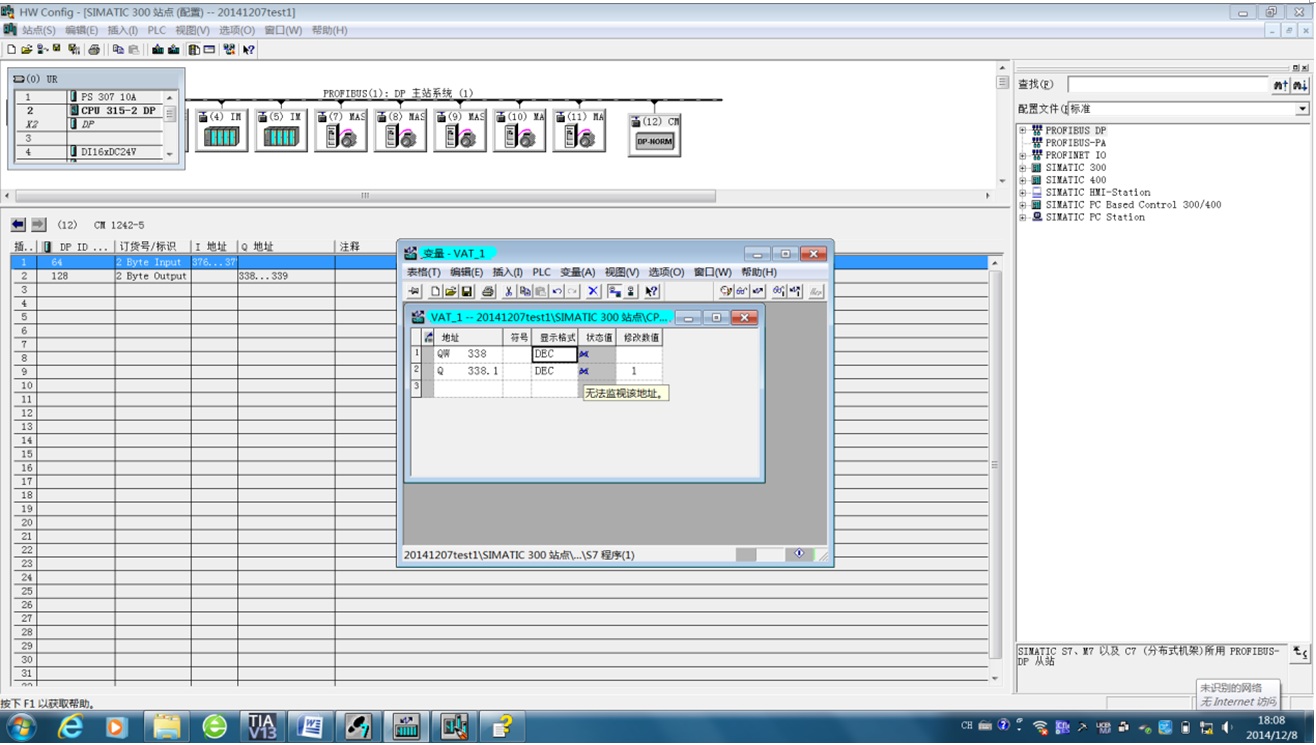1316x745 pixels.
Task: Open the Word icon on the taskbar
Action: [310, 727]
